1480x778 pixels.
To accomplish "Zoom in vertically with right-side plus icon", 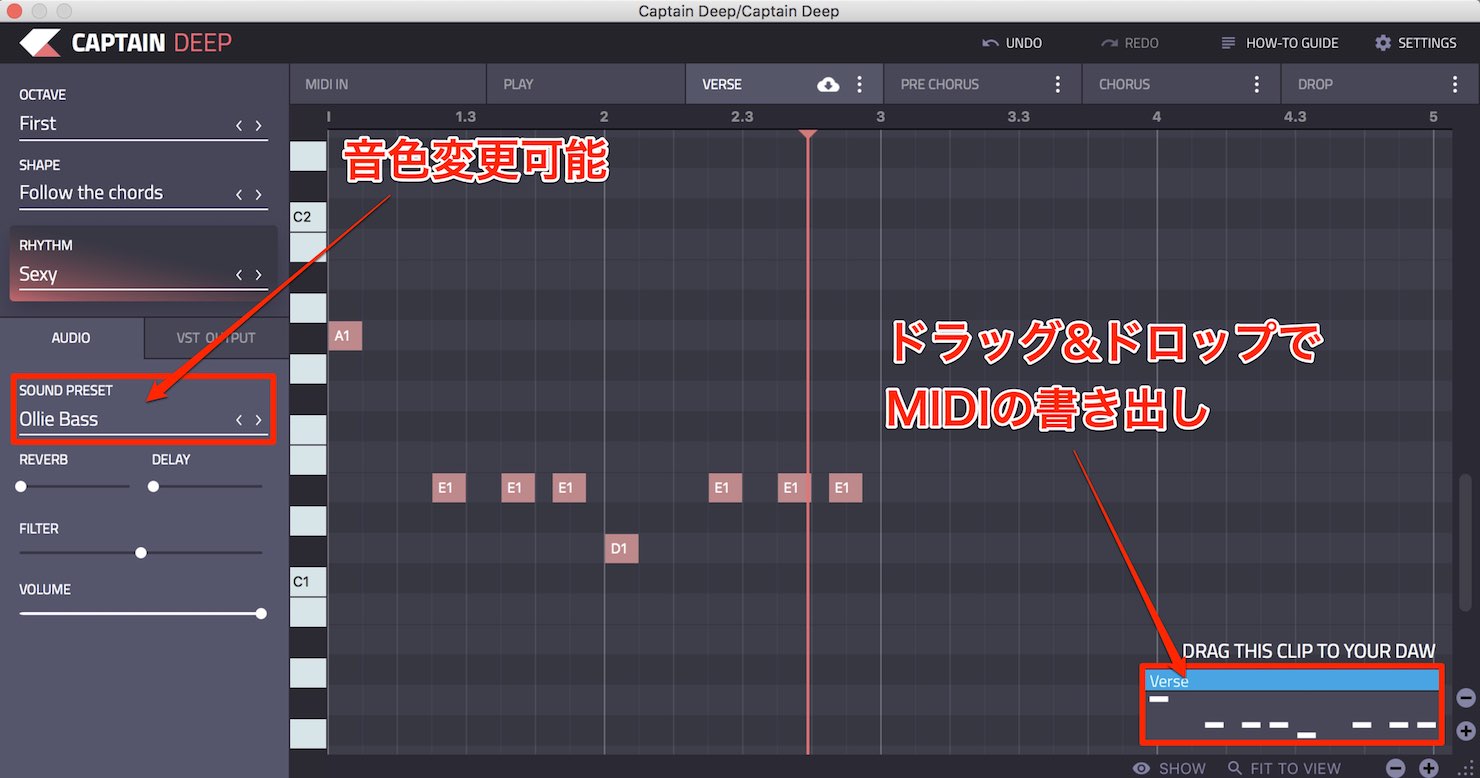I will [1466, 730].
